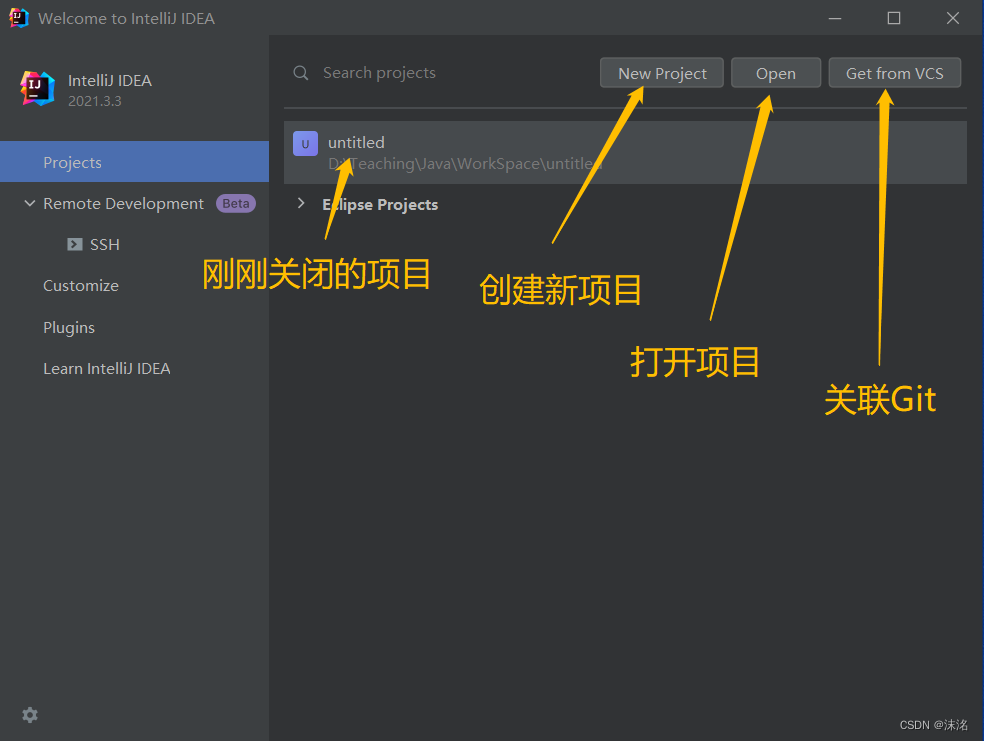The height and width of the screenshot is (741, 984).
Task: Open settings via the gear icon
Action: point(29,715)
